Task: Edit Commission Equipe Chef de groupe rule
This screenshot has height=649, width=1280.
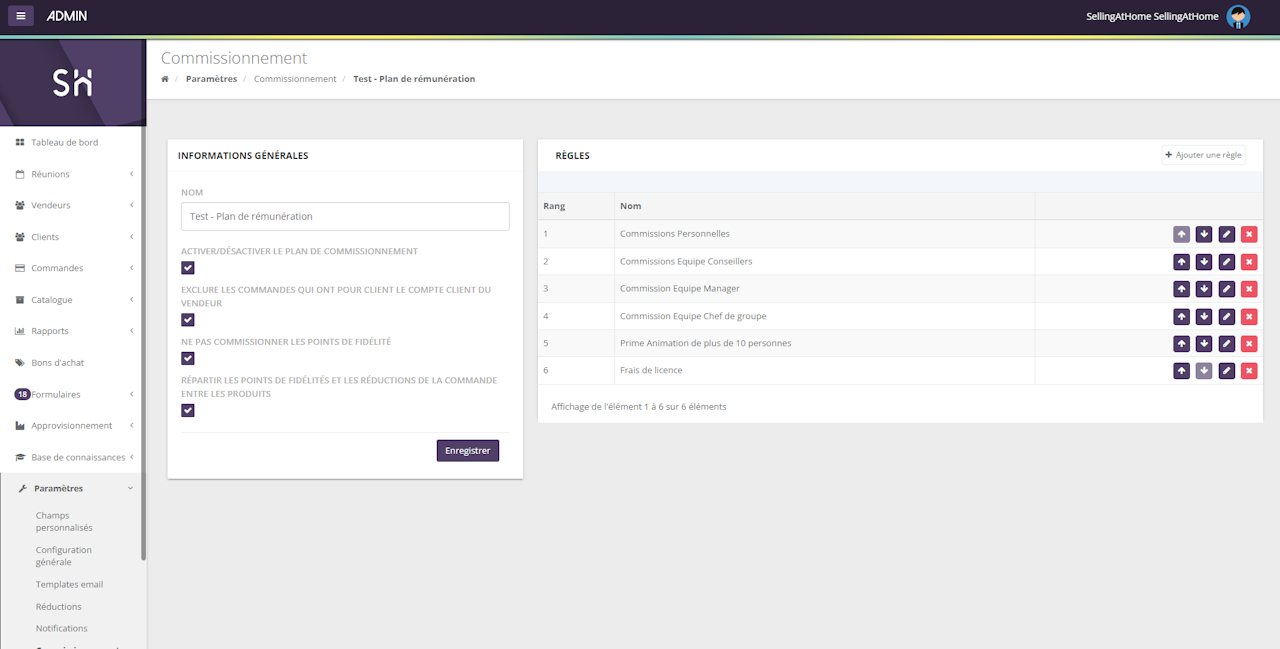Action: 1227,316
